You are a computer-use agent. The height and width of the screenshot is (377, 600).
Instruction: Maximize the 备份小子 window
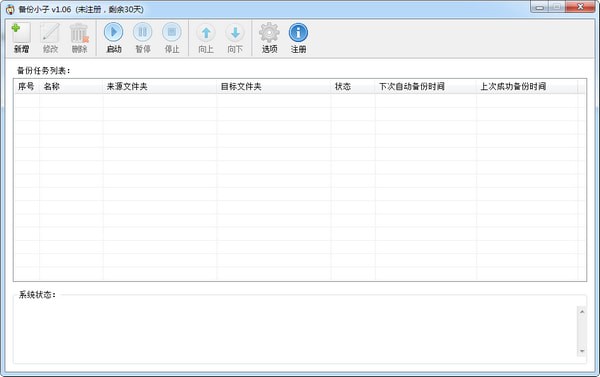coord(557,7)
